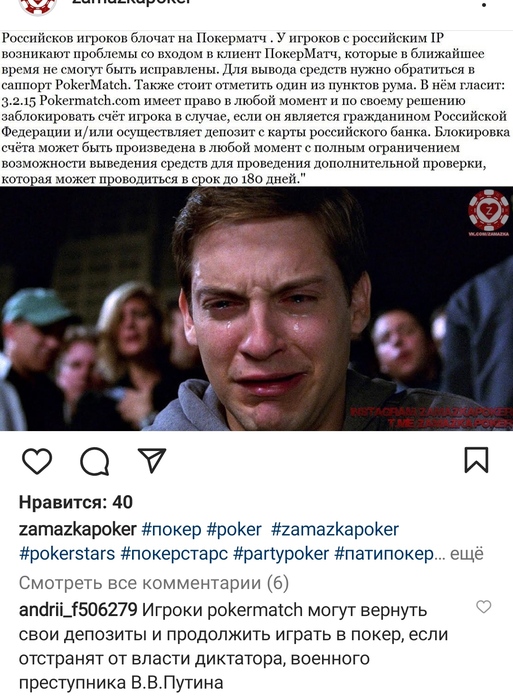Open hashtag #pokerstars

coord(67,554)
